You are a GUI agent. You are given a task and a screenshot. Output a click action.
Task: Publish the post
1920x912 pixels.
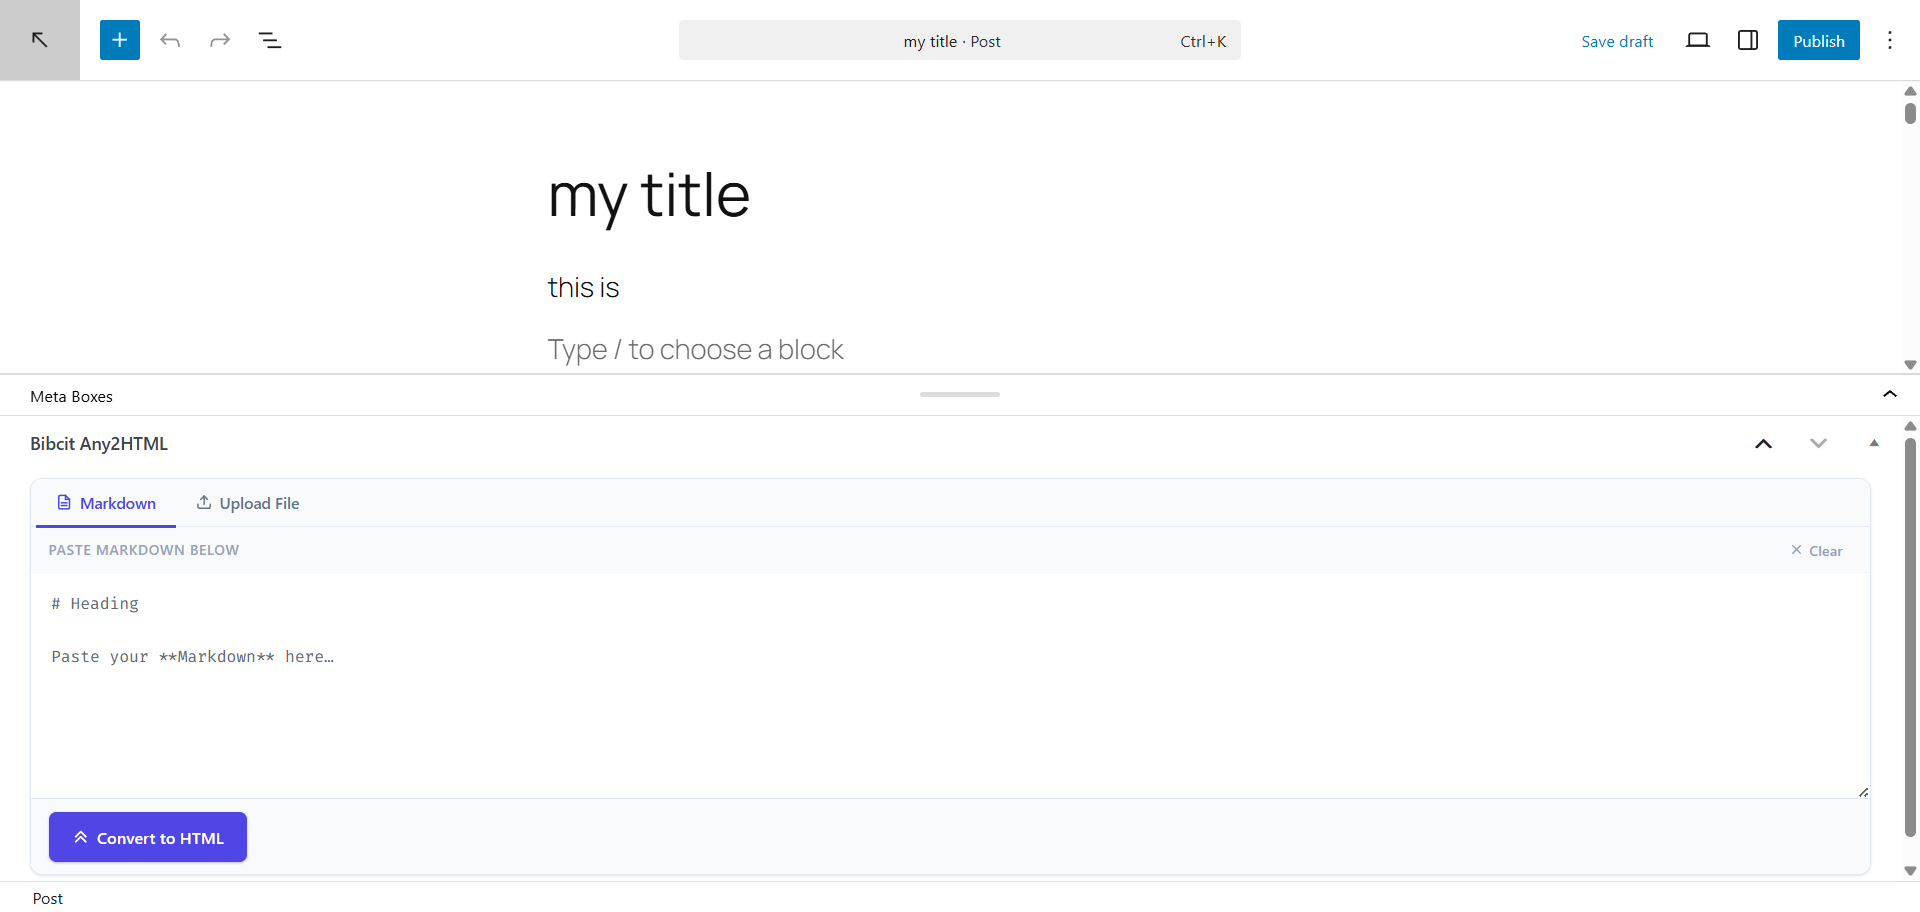point(1819,40)
